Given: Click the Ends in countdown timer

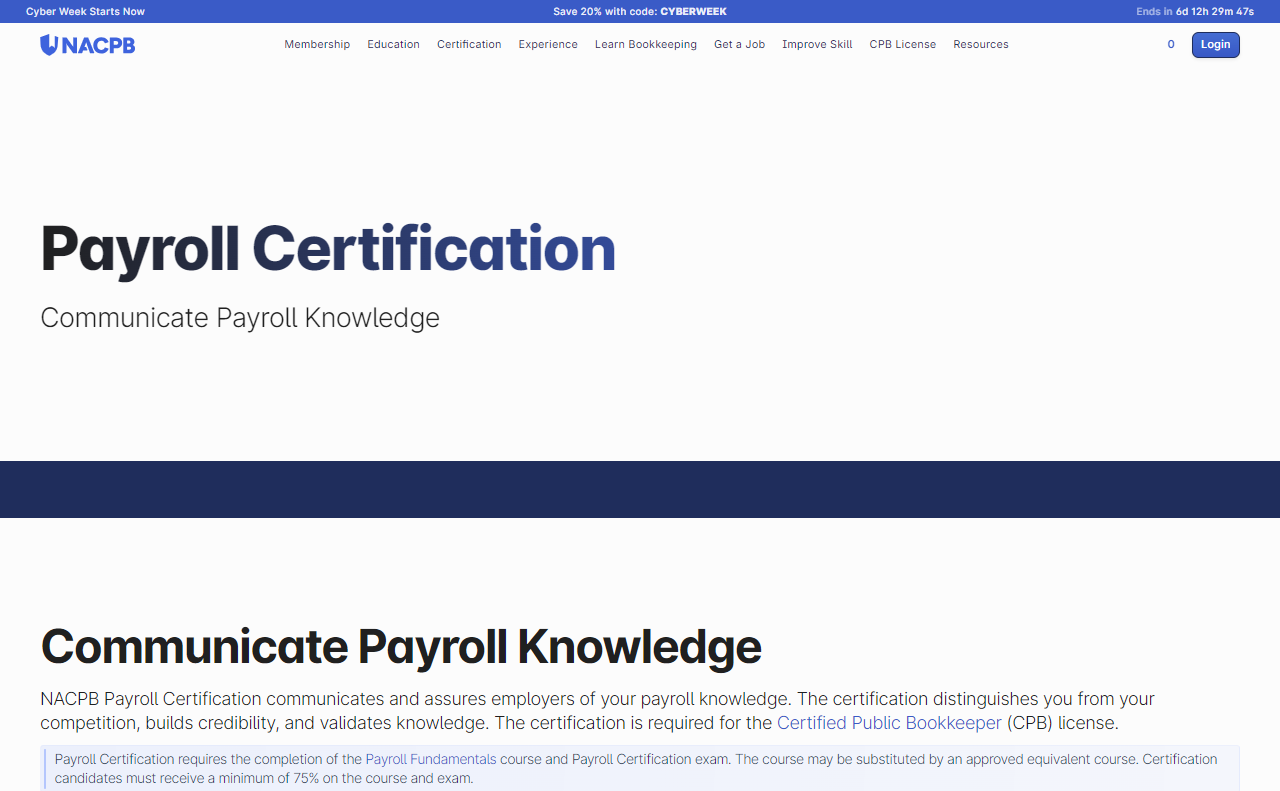Looking at the screenshot, I should (x=1195, y=11).
